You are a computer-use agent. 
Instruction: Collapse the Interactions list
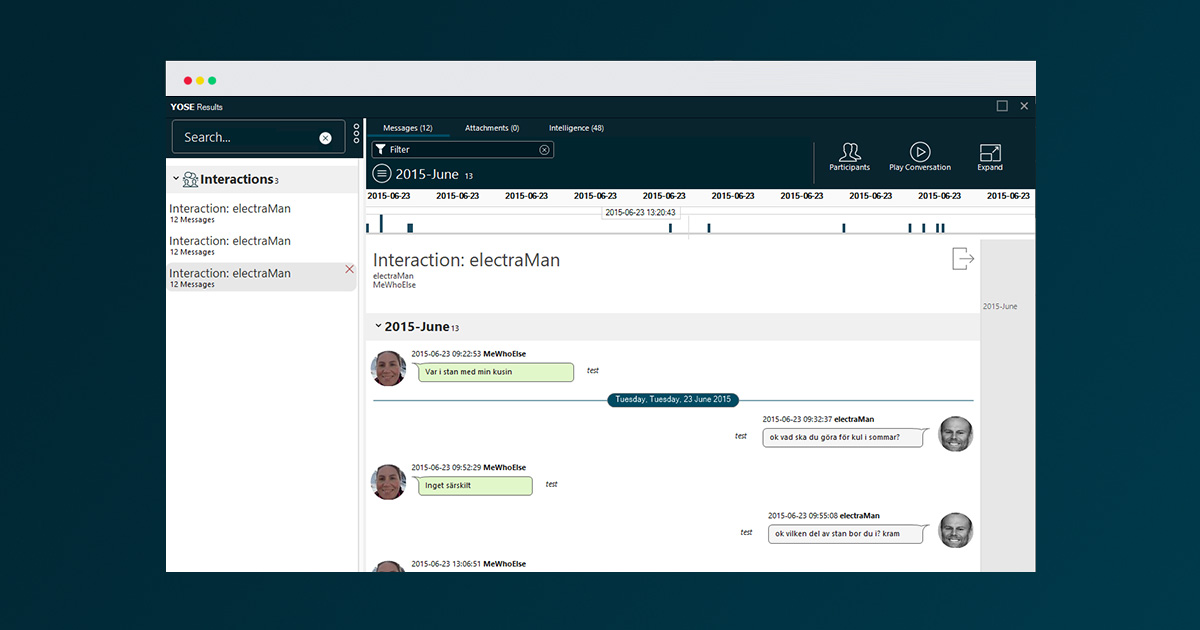point(176,179)
